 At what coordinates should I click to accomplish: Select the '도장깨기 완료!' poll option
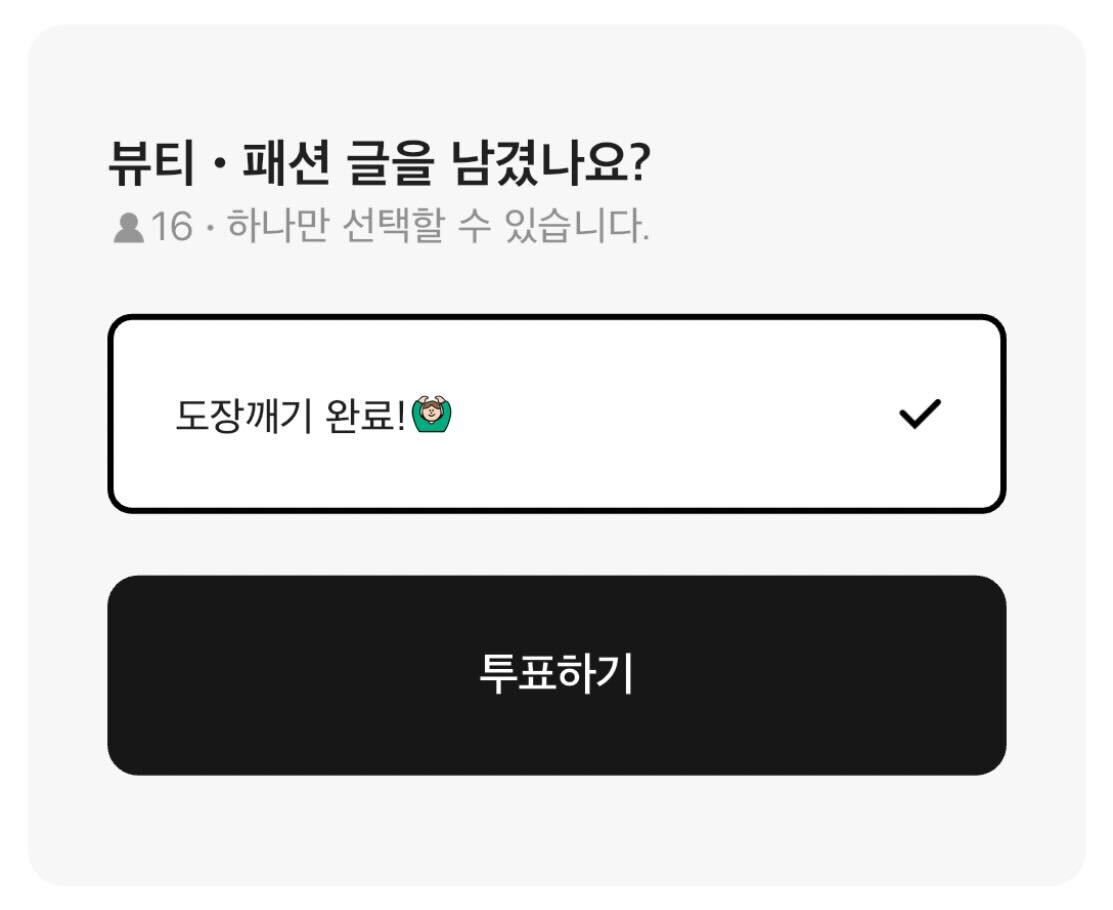[556, 414]
